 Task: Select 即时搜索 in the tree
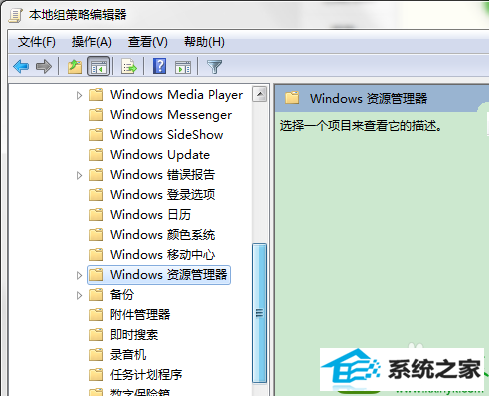point(134,335)
